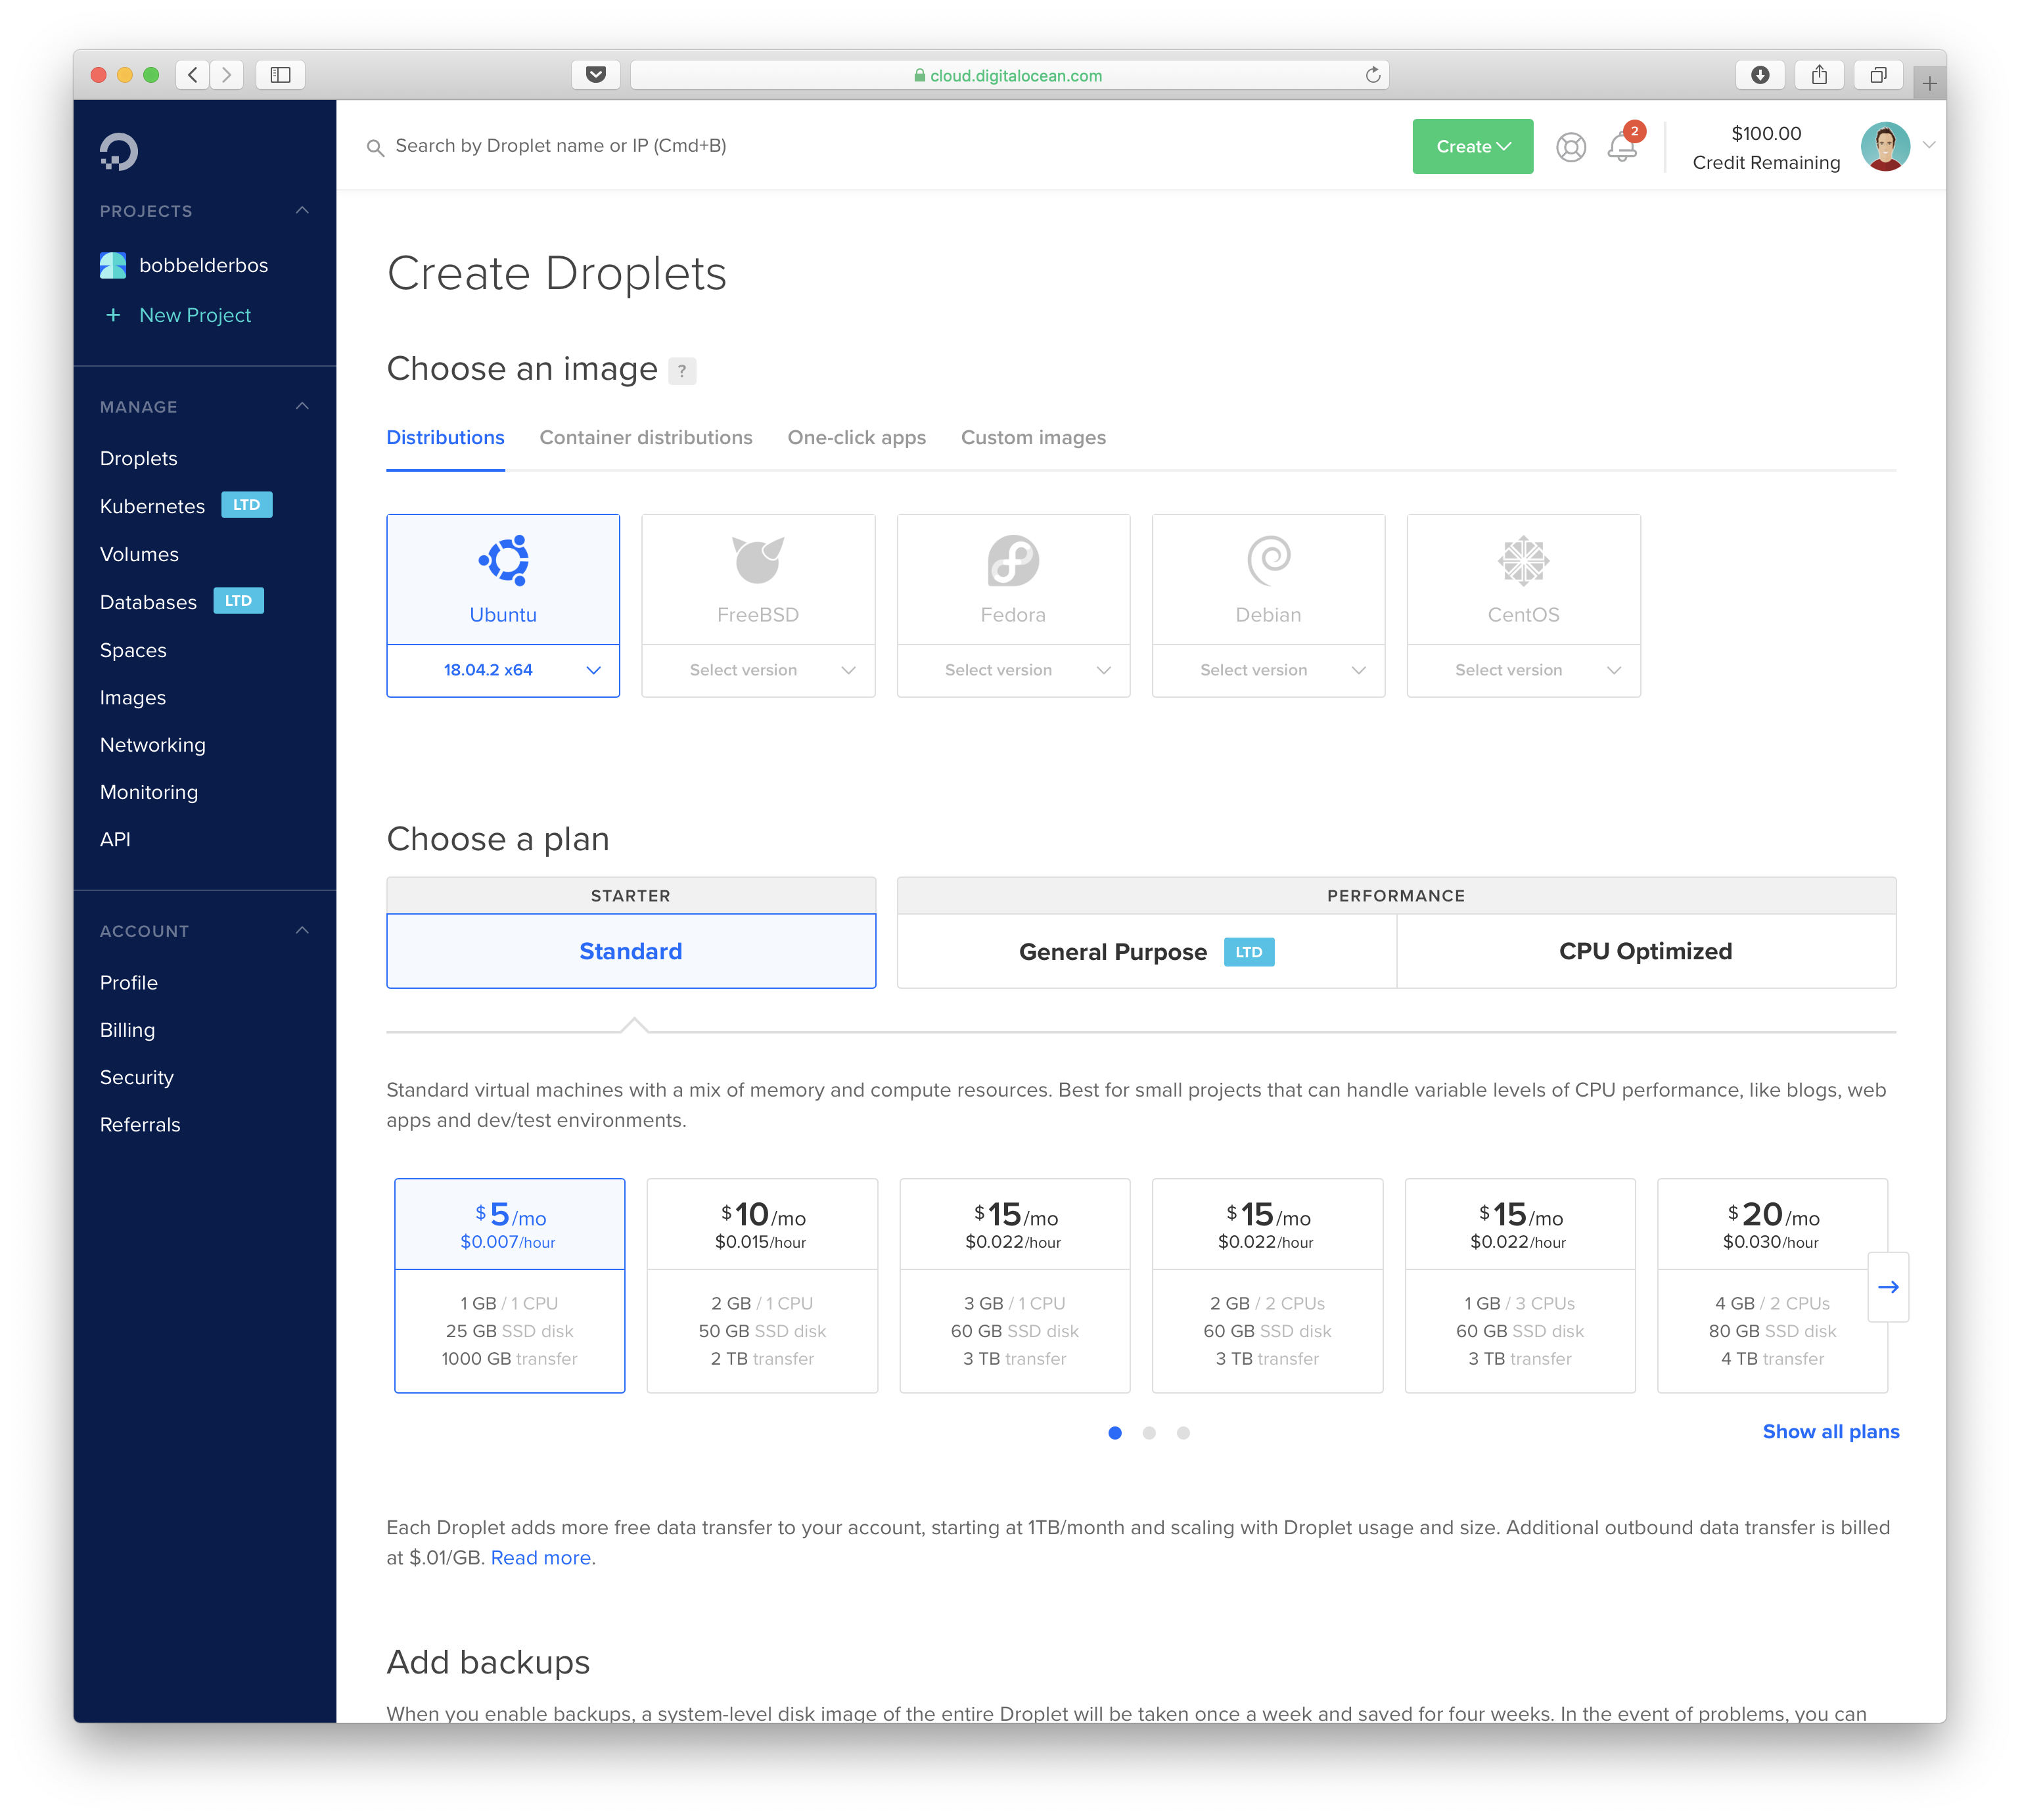Select the Debian distribution icon
The height and width of the screenshot is (1820, 2020).
tap(1268, 560)
